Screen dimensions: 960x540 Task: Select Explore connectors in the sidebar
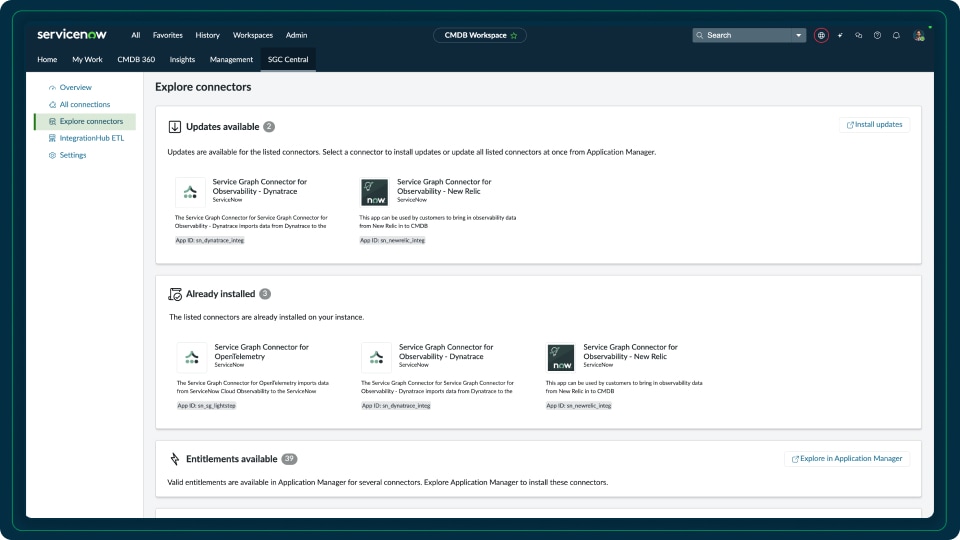pos(85,121)
